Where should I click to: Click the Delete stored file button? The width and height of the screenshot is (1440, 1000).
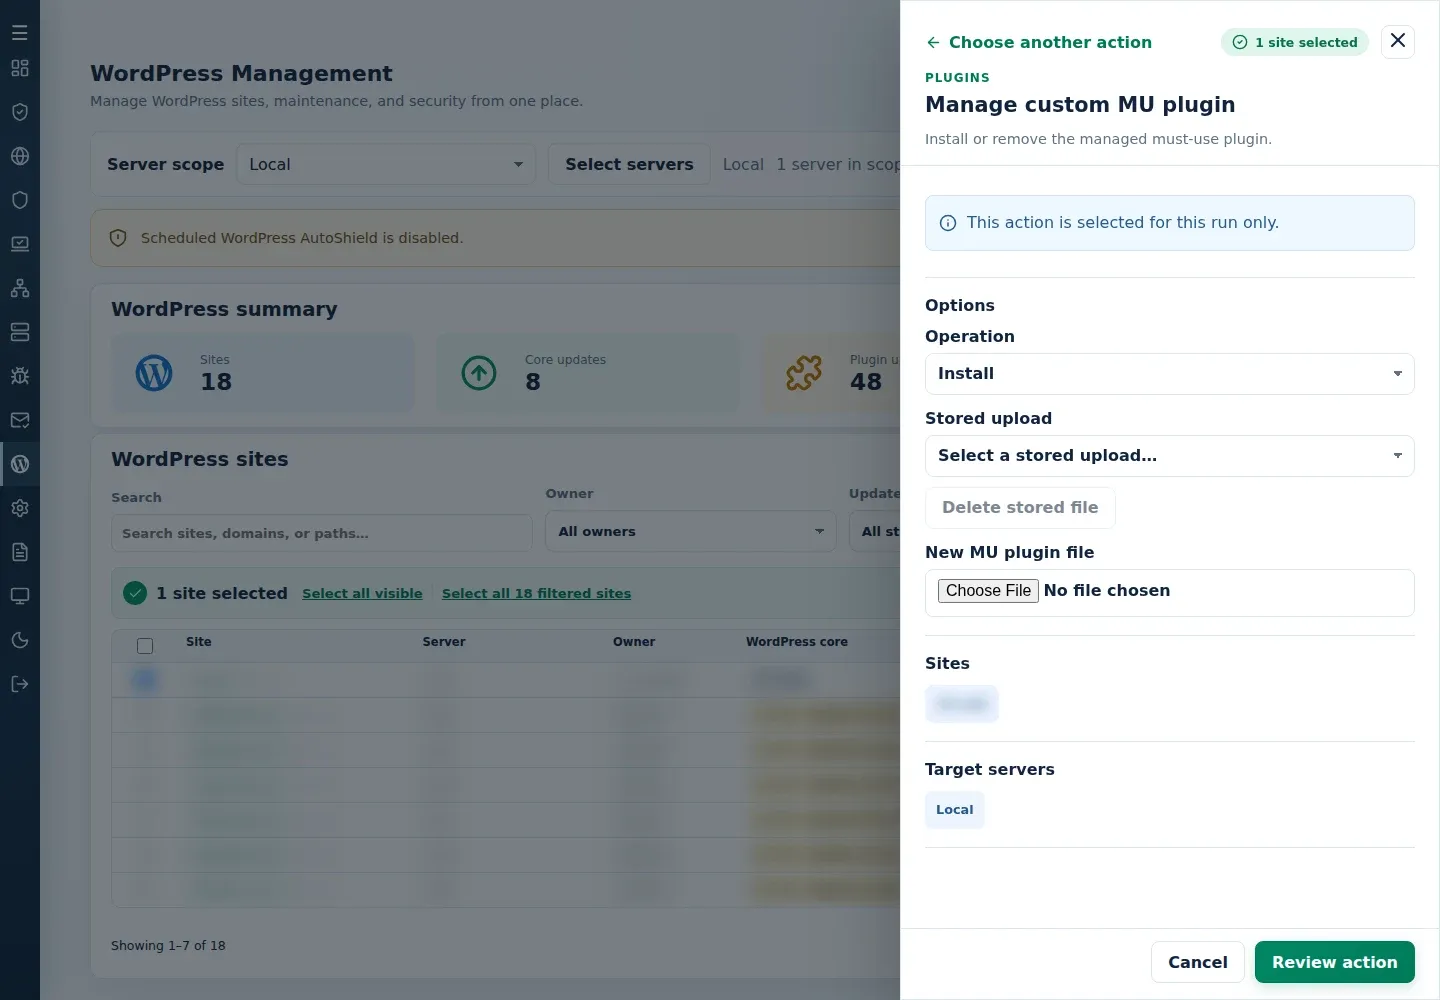[1020, 508]
